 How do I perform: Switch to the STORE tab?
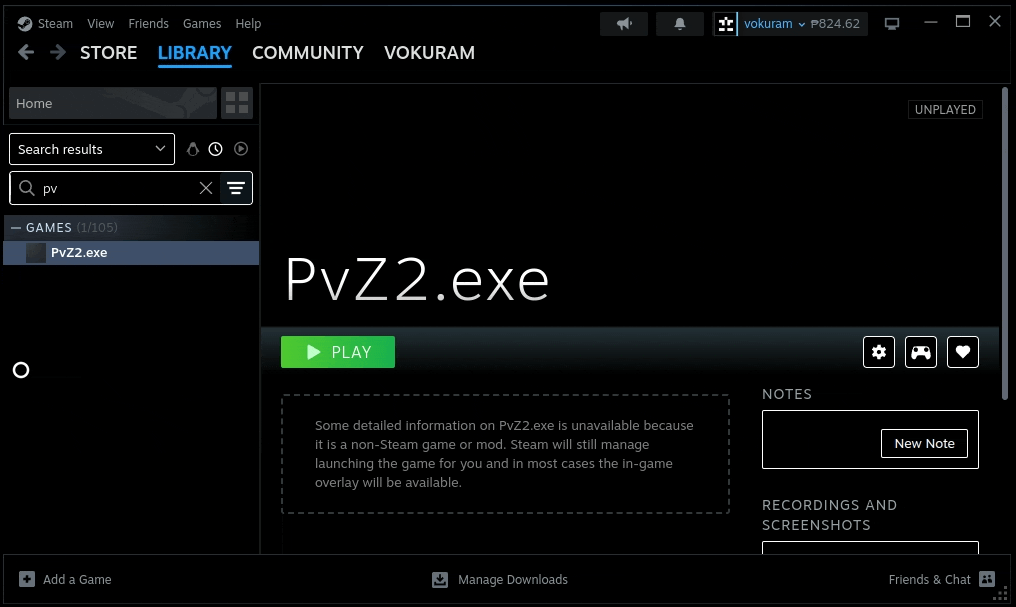click(x=108, y=52)
